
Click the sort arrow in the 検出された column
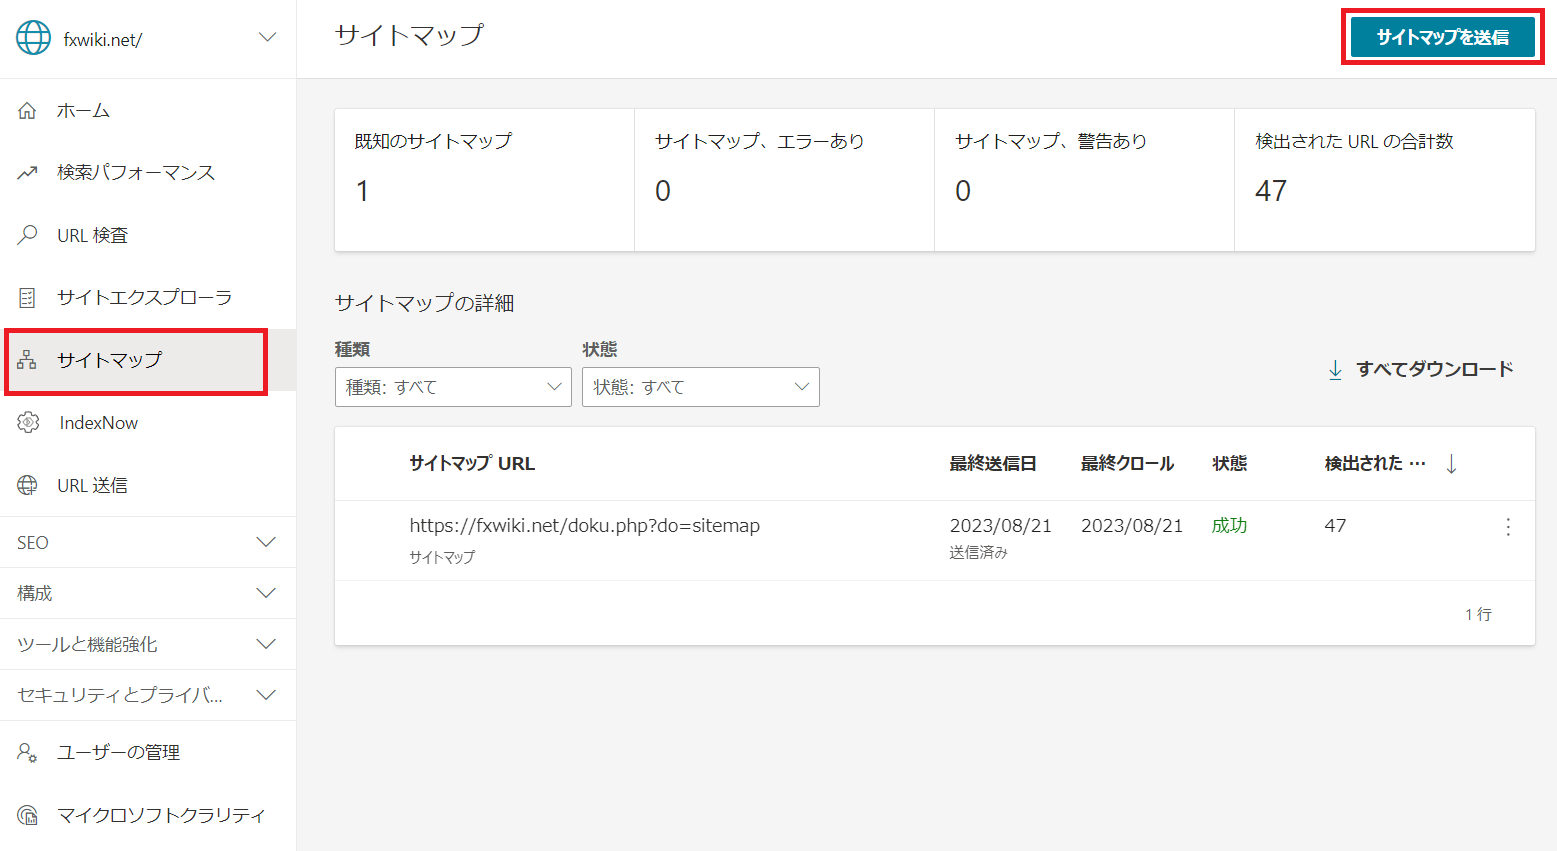(x=1451, y=464)
